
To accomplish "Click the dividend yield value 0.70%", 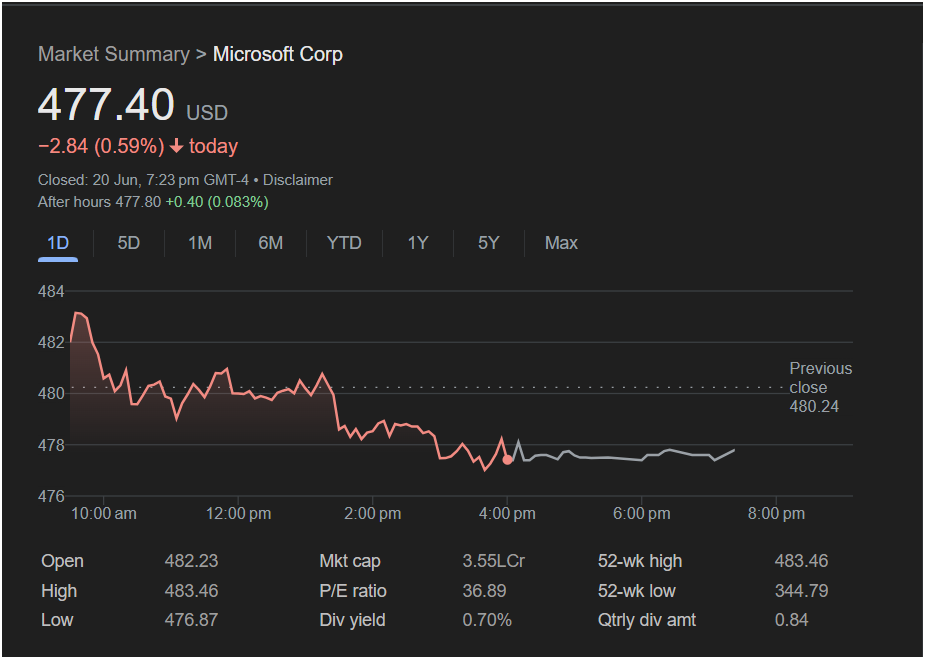I will (x=487, y=620).
